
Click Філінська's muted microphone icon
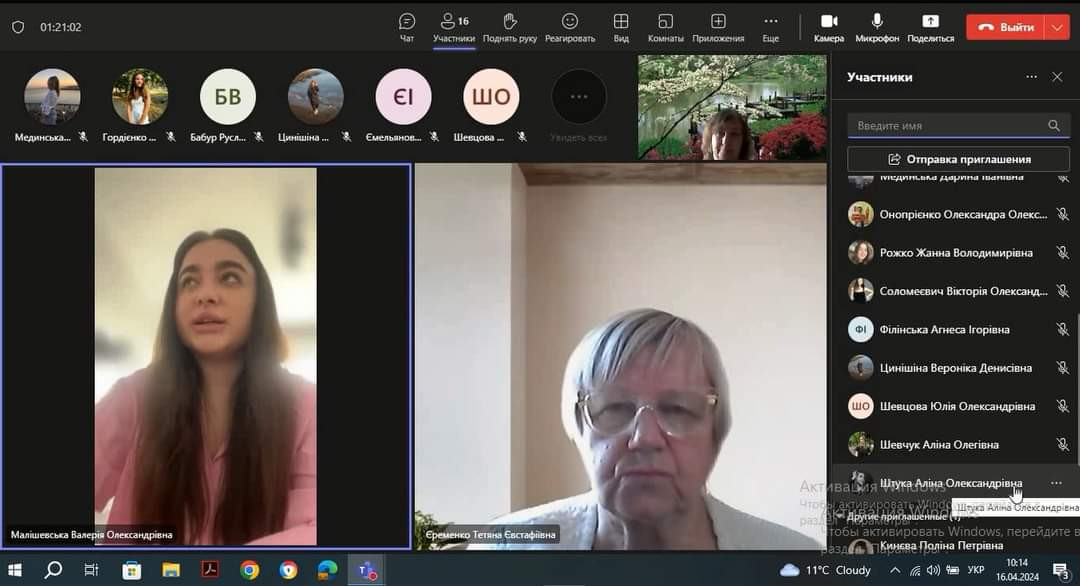point(1062,329)
